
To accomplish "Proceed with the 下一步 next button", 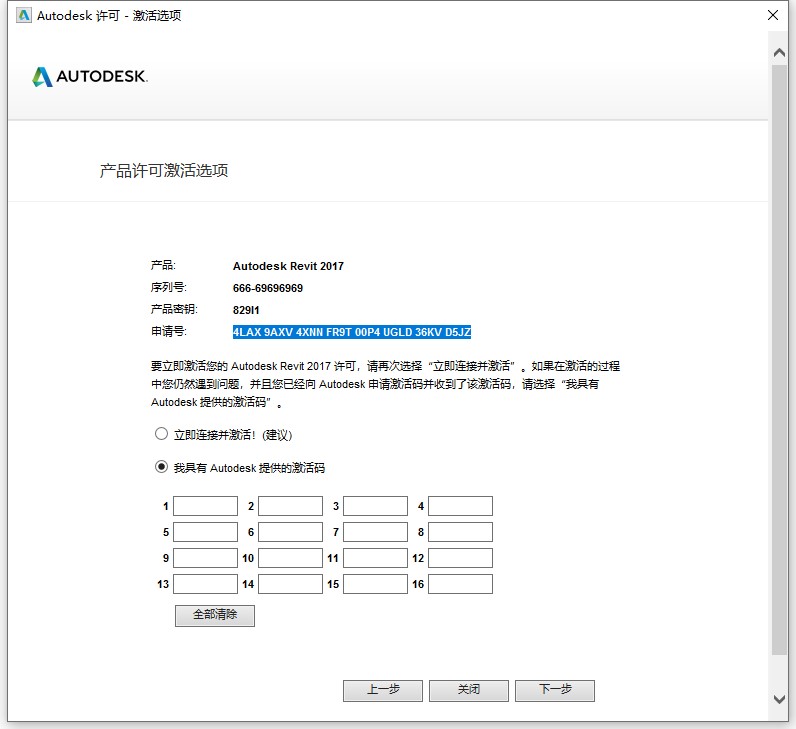I will click(555, 690).
